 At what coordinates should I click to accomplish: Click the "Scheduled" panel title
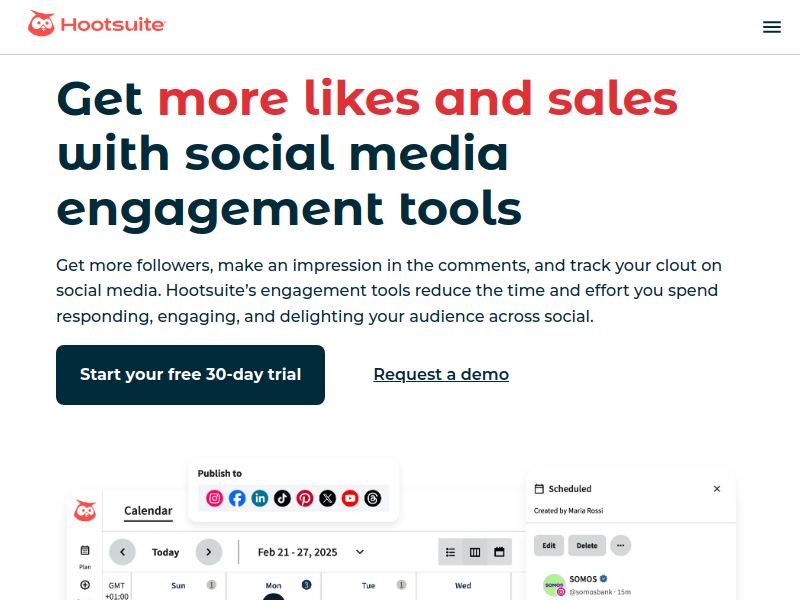[570, 489]
